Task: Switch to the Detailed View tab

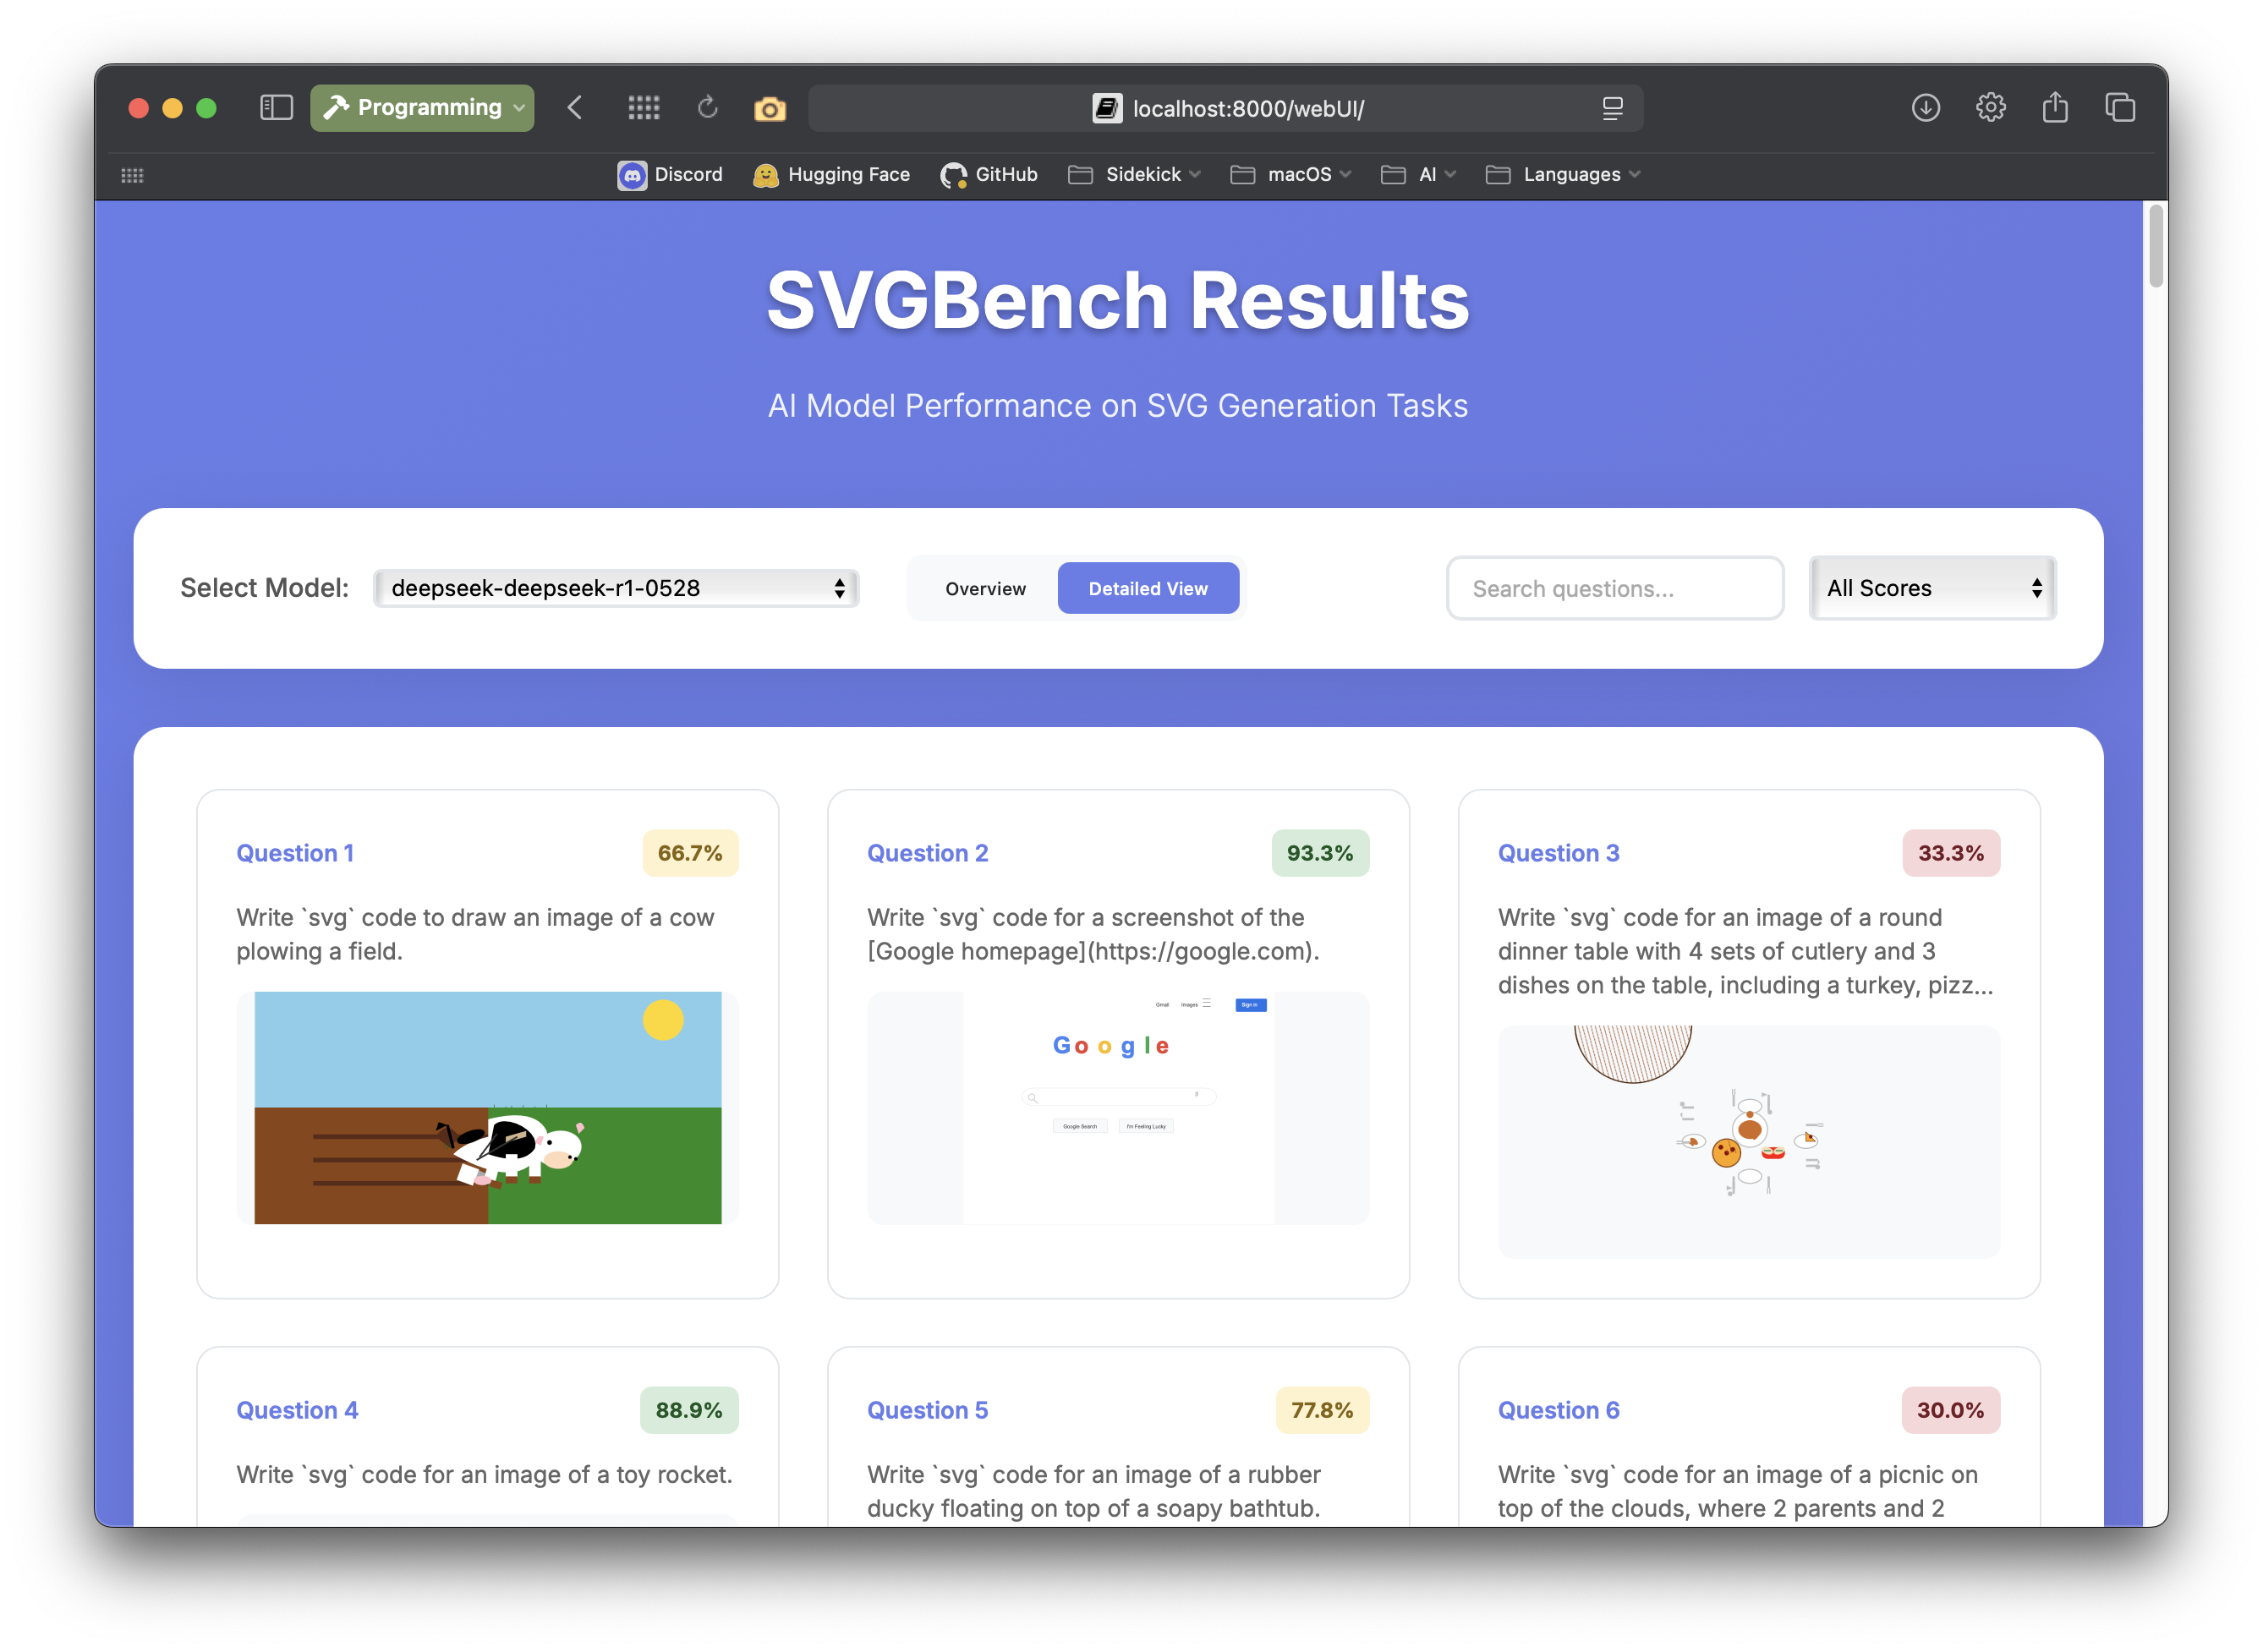Action: 1148,588
